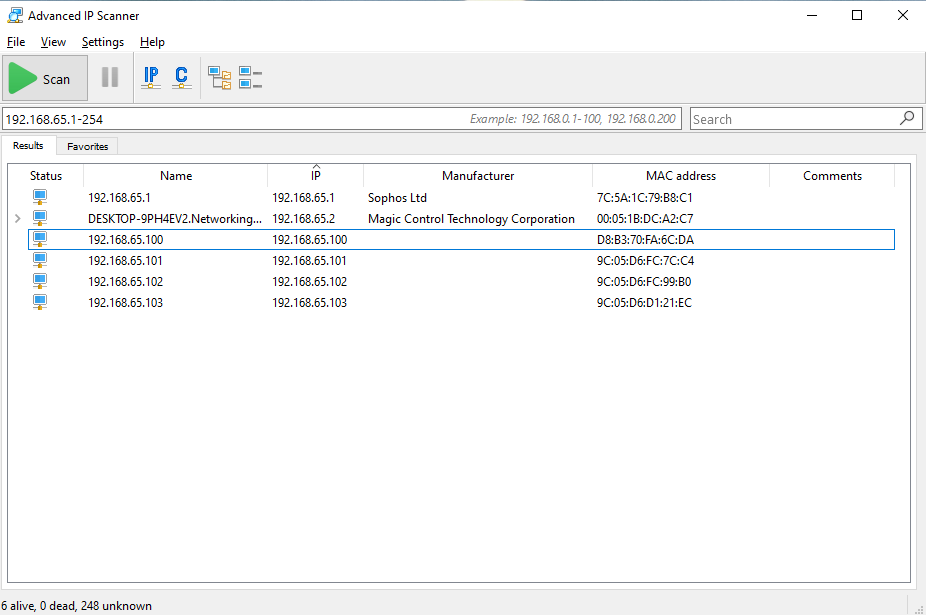Click MAC address 9C:05:D6:FC:7C:C4
This screenshot has width=926, height=615.
tap(645, 261)
